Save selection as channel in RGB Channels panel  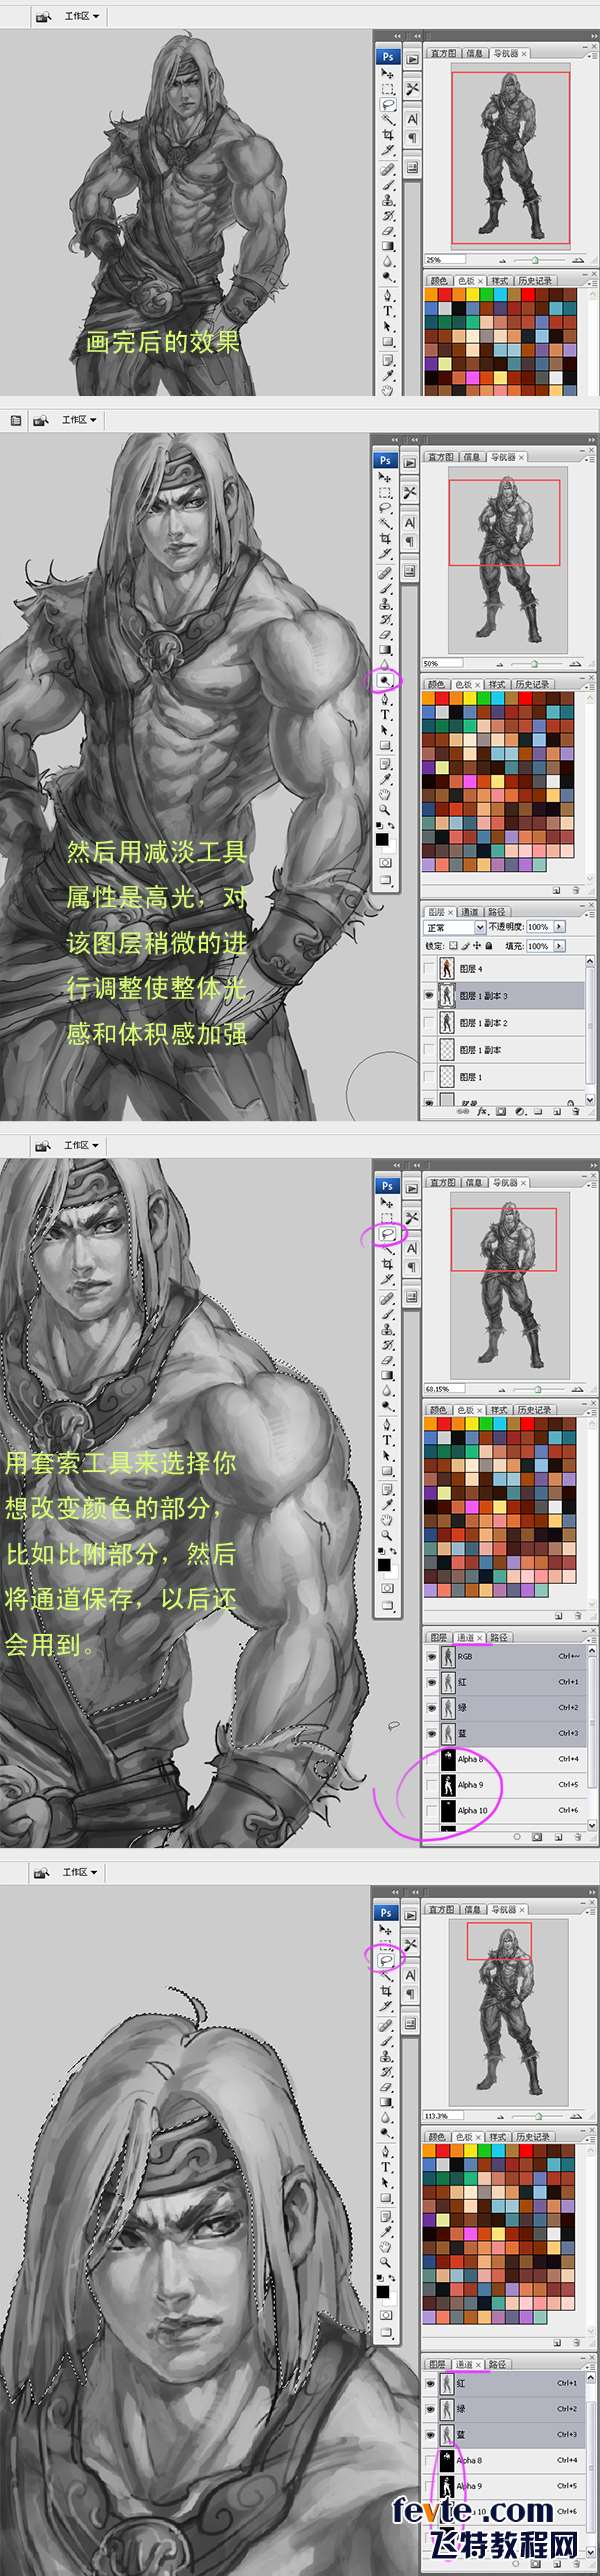(x=537, y=1837)
